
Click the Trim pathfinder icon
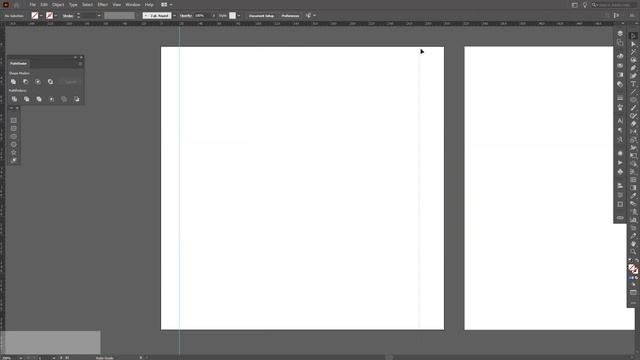27,99
